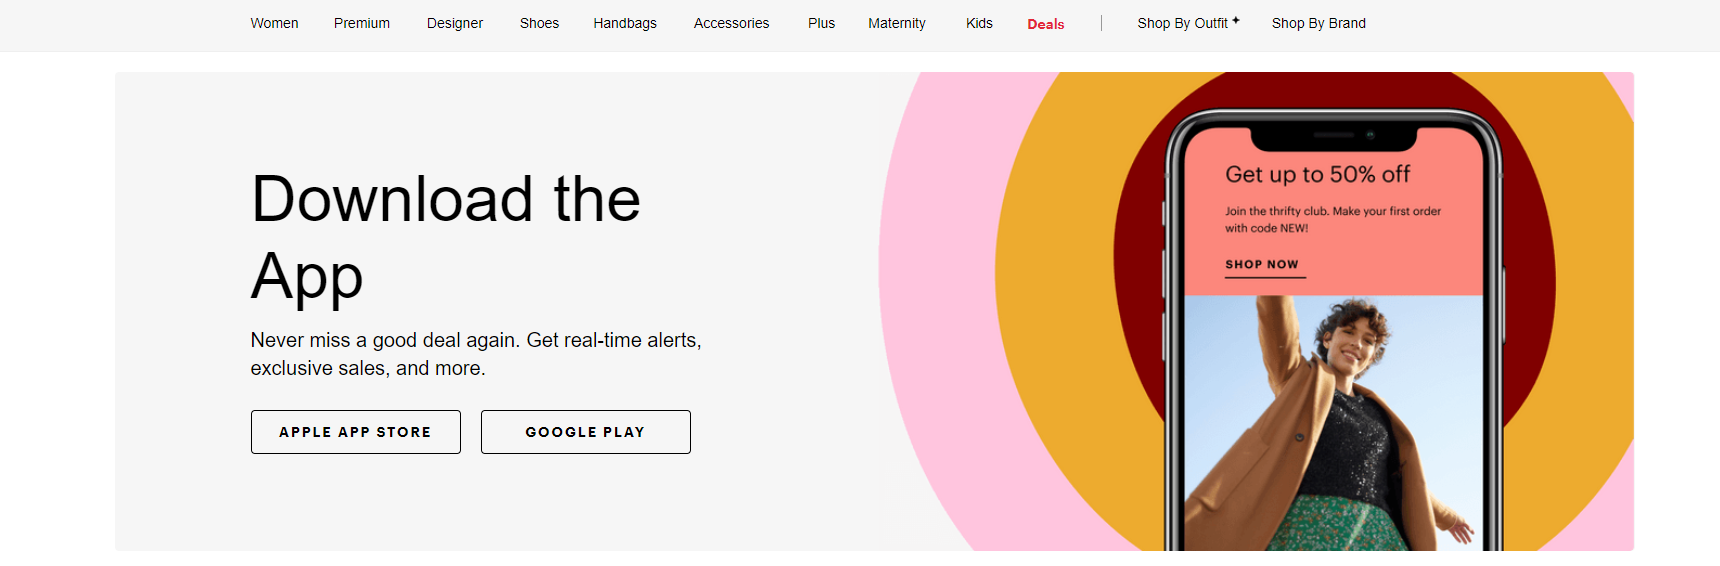Viewport: 1720px width, 566px height.
Task: Open Shop By Outfit
Action: (x=1182, y=23)
